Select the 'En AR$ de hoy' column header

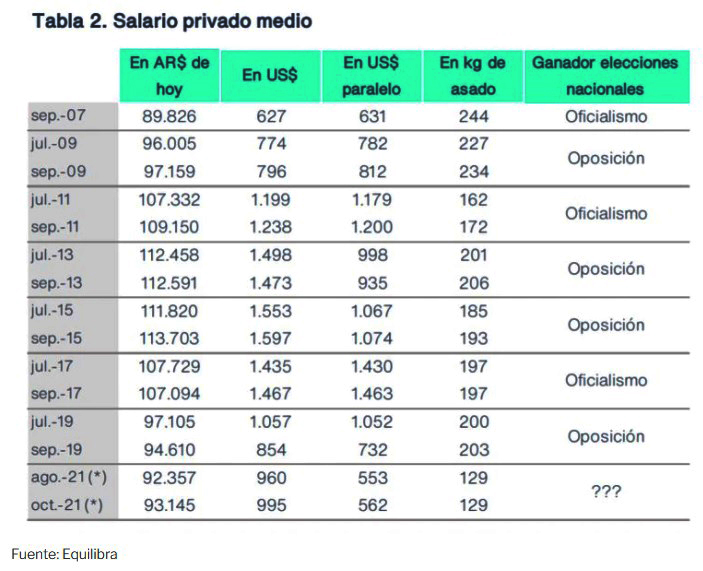pyautogui.click(x=169, y=76)
